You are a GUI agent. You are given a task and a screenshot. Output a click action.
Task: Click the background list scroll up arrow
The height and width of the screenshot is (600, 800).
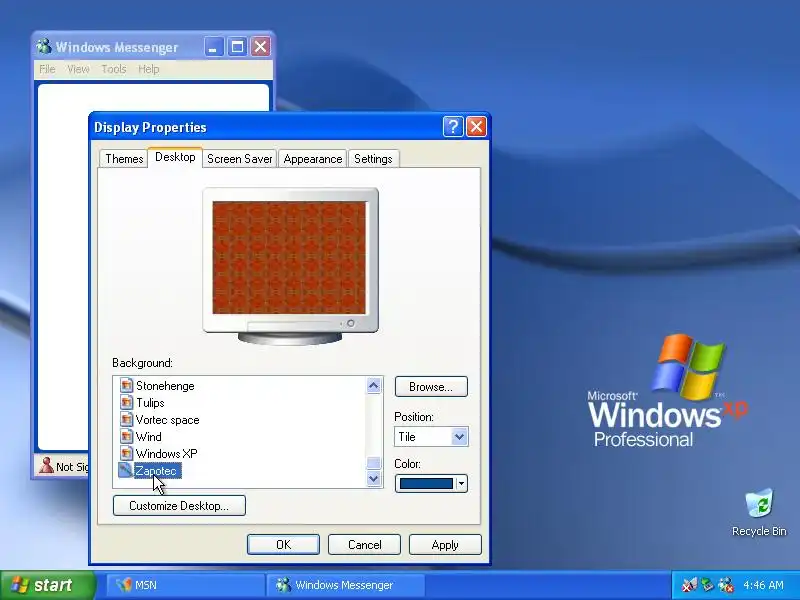pos(373,386)
